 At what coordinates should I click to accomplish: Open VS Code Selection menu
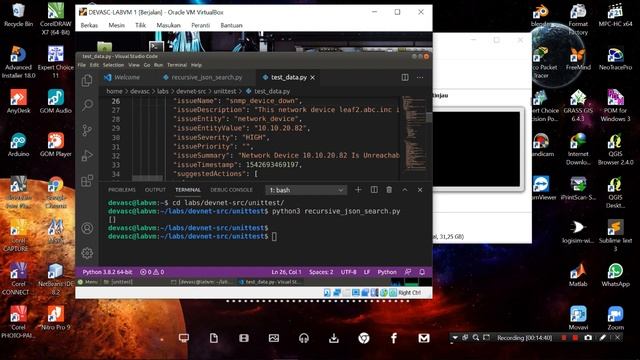[113, 65]
